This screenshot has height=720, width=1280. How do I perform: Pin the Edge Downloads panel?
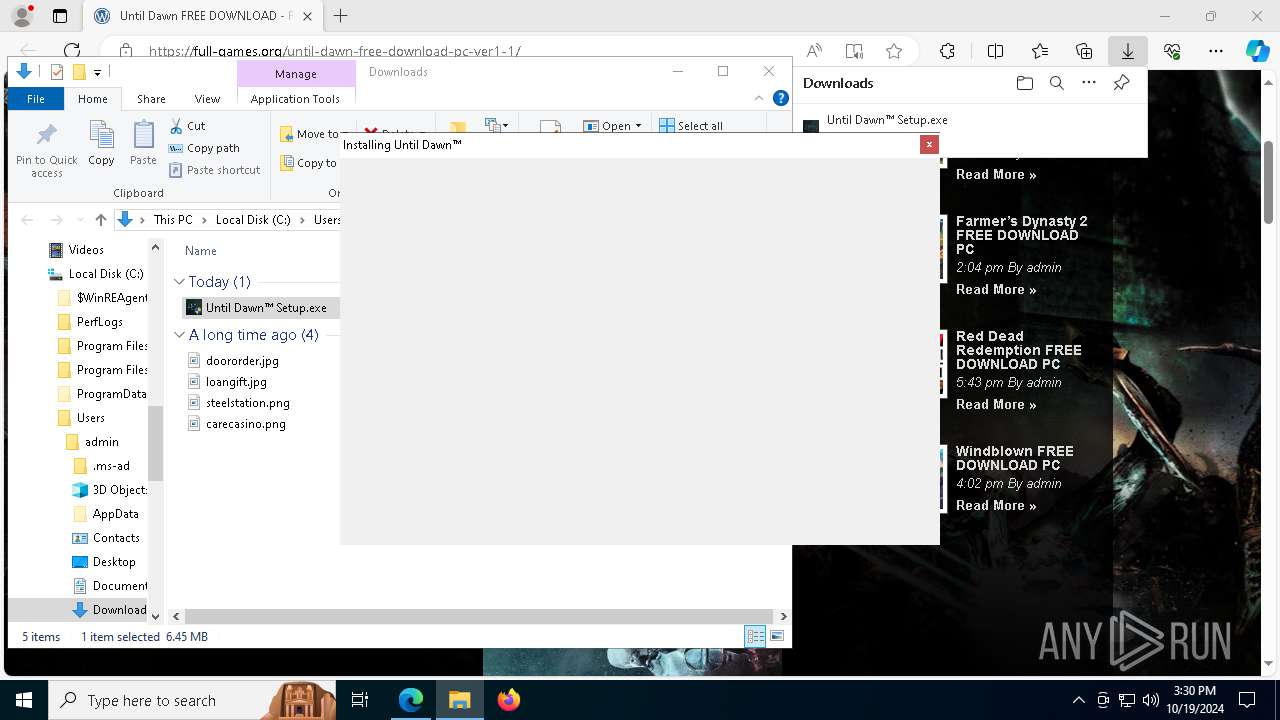(1121, 83)
